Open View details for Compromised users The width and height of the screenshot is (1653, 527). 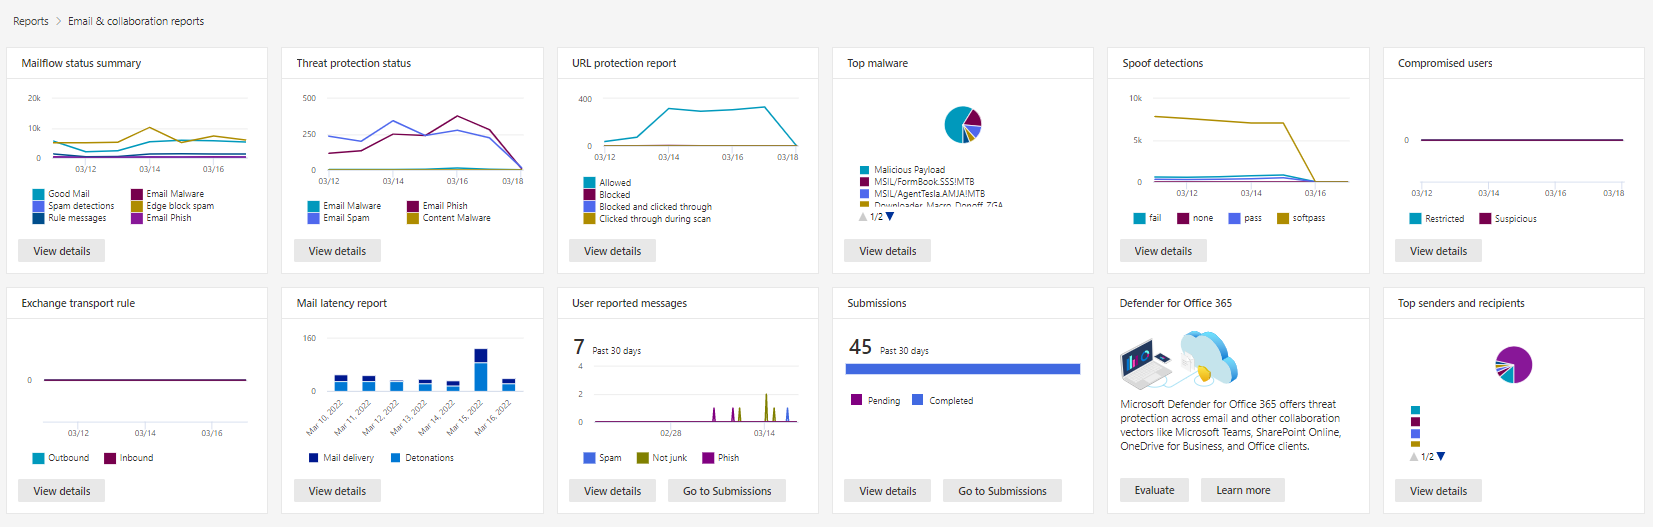click(1438, 251)
